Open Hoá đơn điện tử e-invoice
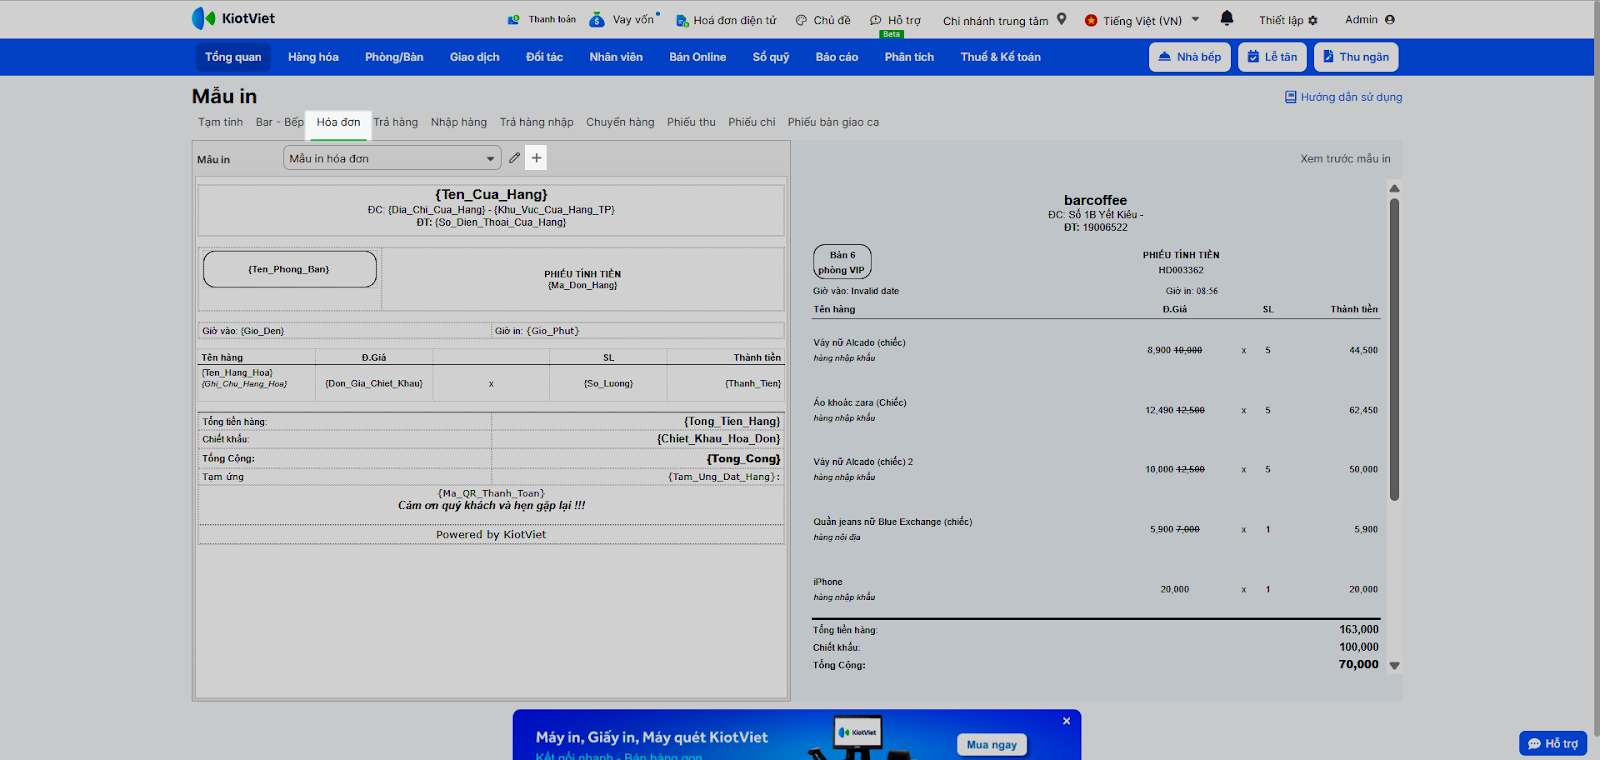1600x760 pixels. point(726,20)
